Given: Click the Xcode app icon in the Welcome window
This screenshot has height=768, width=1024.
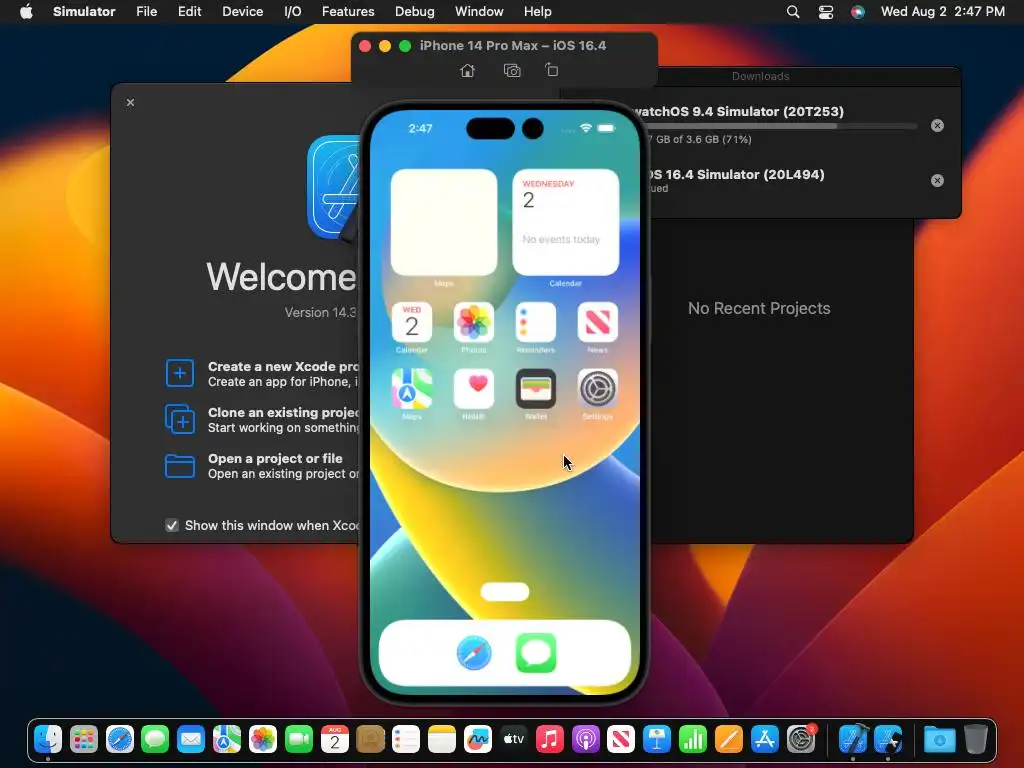Looking at the screenshot, I should 333,187.
